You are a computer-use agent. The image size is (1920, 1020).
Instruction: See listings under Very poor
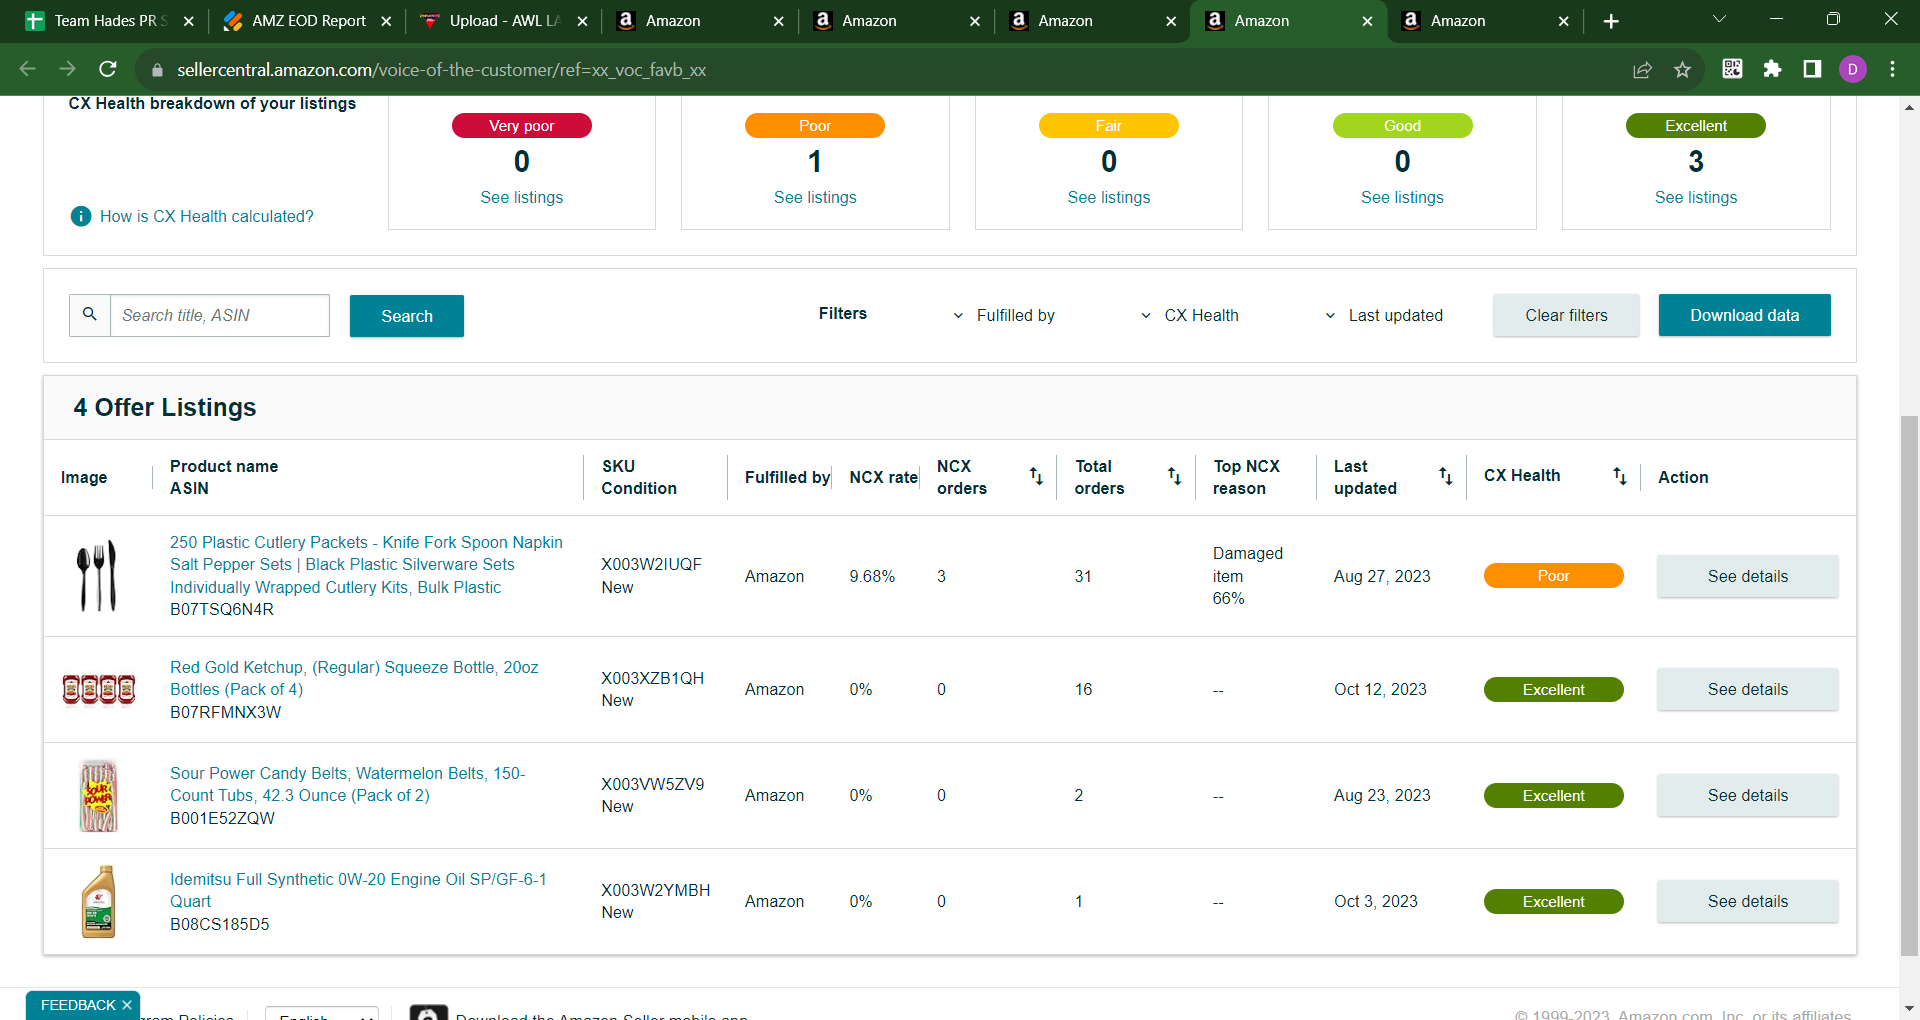pyautogui.click(x=522, y=197)
